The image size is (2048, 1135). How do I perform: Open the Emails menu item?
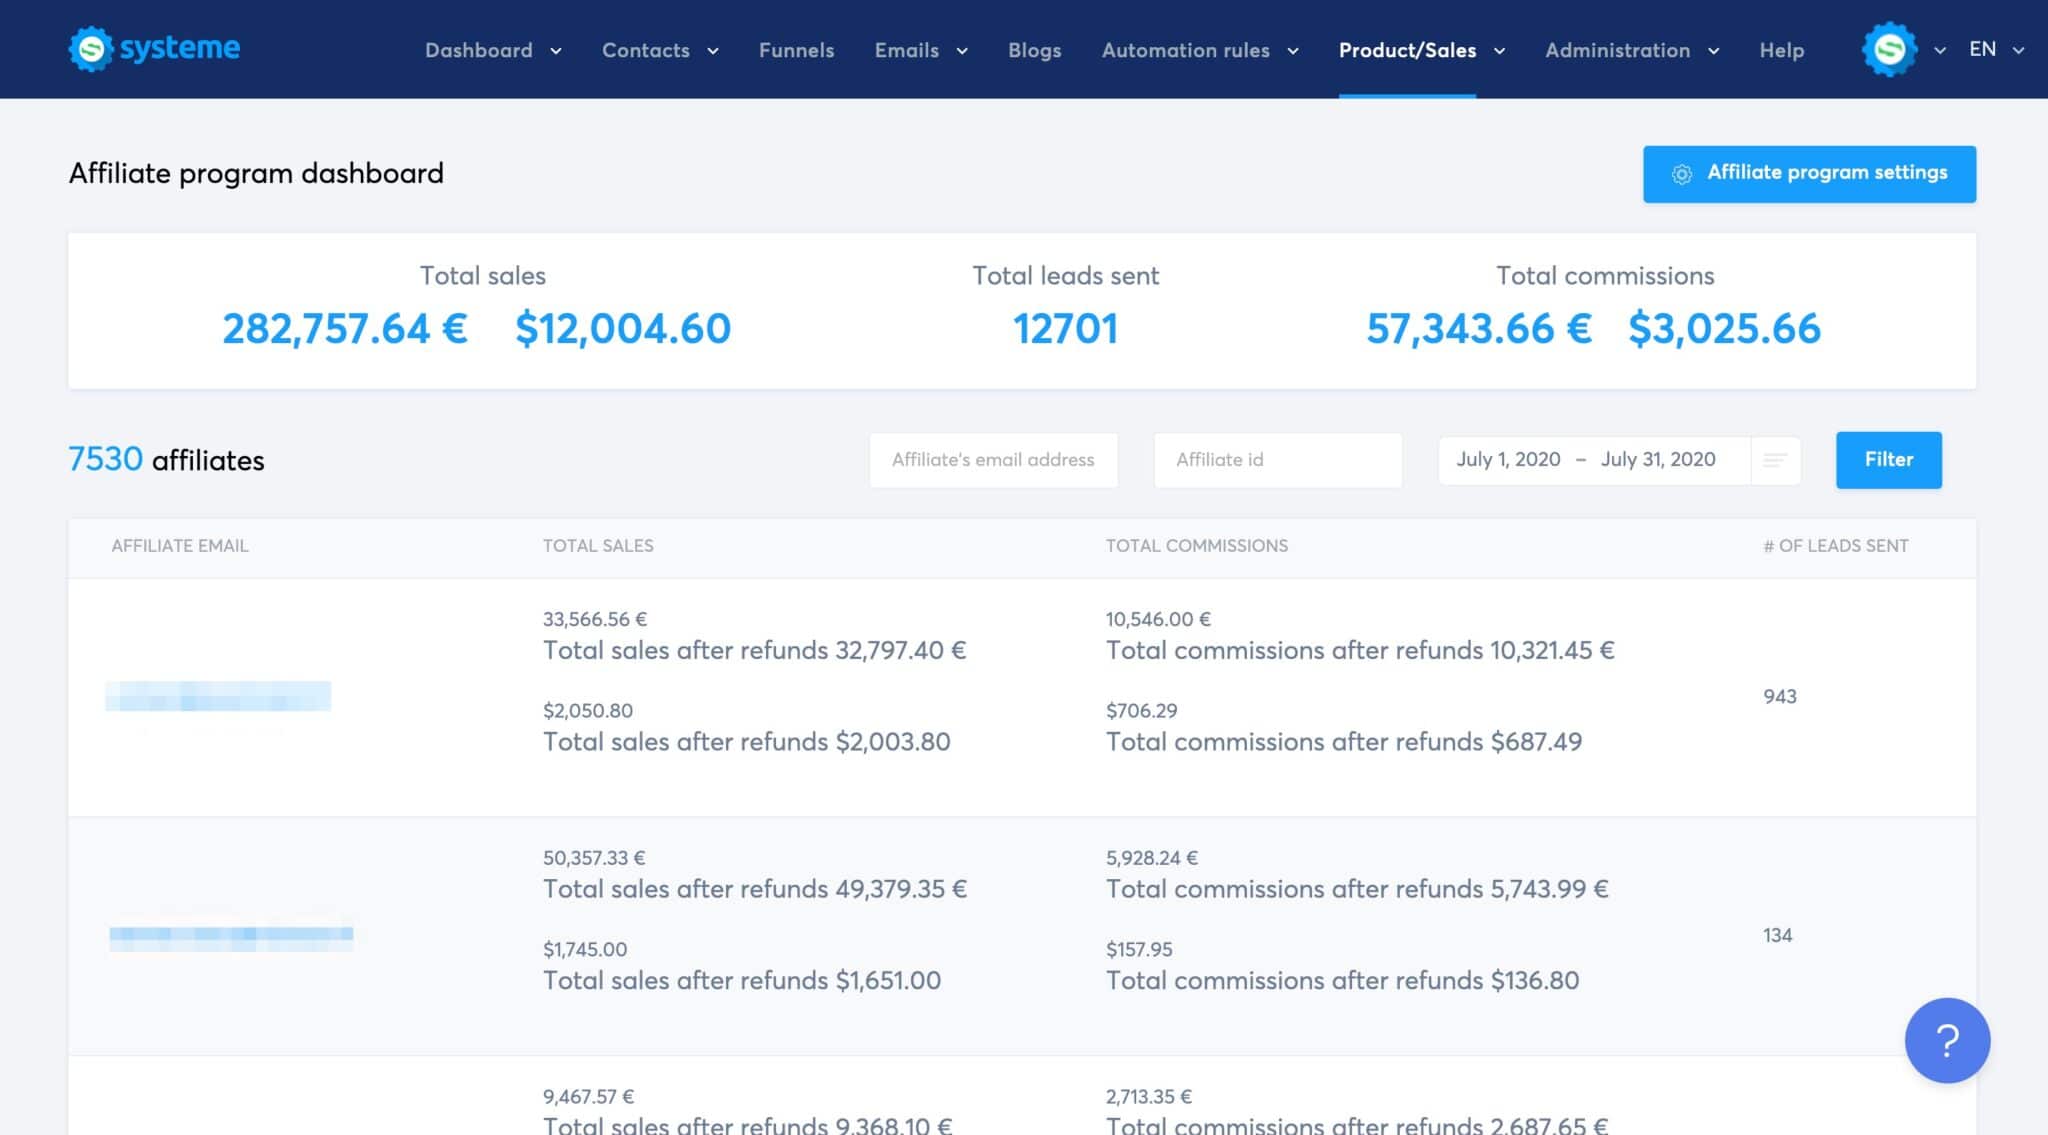[x=907, y=50]
